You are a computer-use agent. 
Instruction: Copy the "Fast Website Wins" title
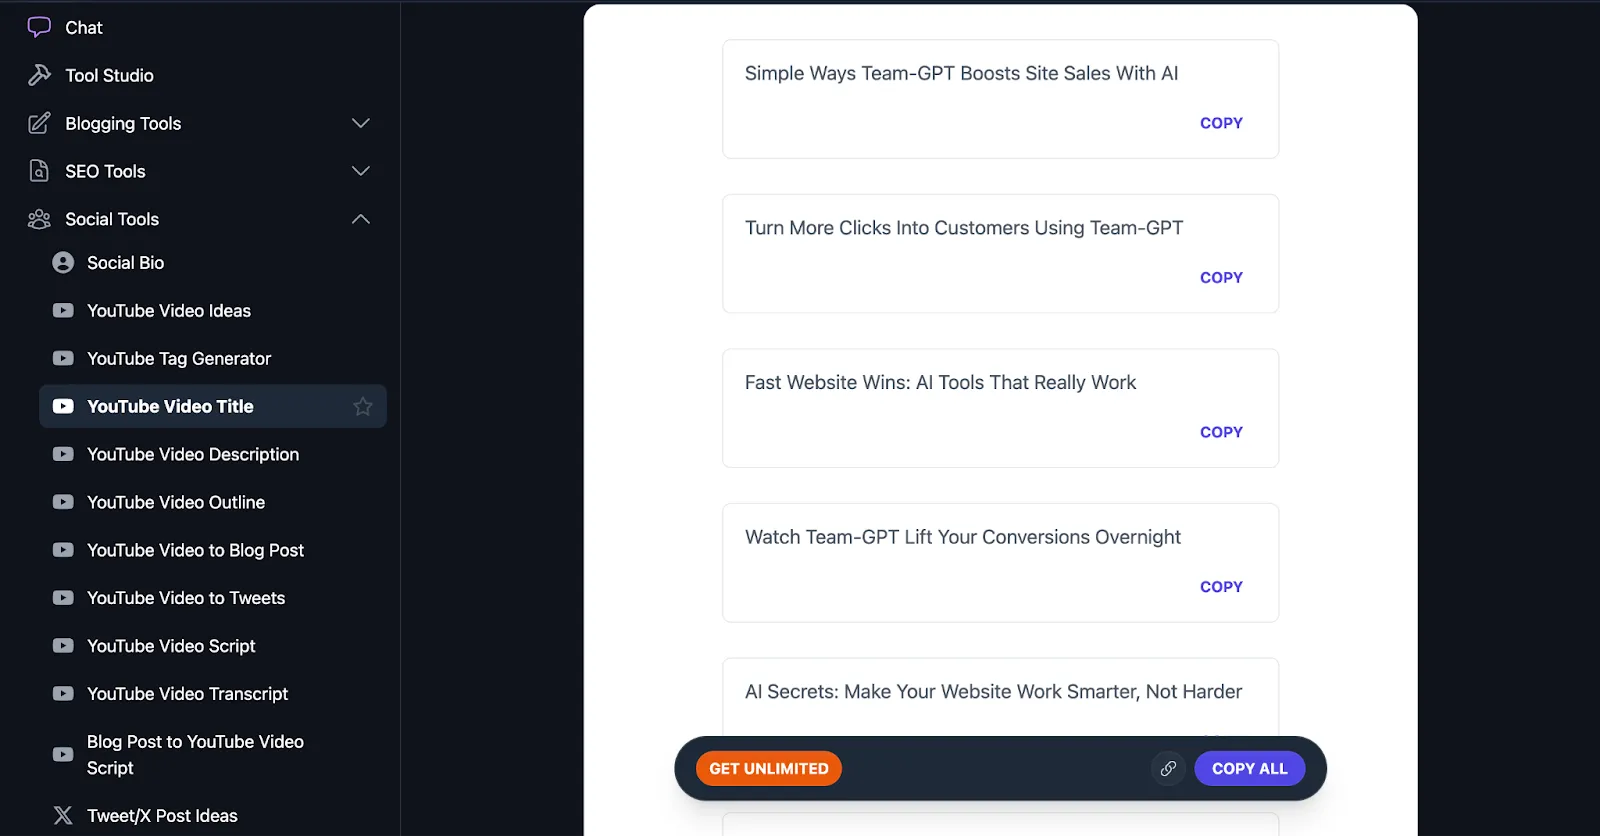tap(1221, 432)
